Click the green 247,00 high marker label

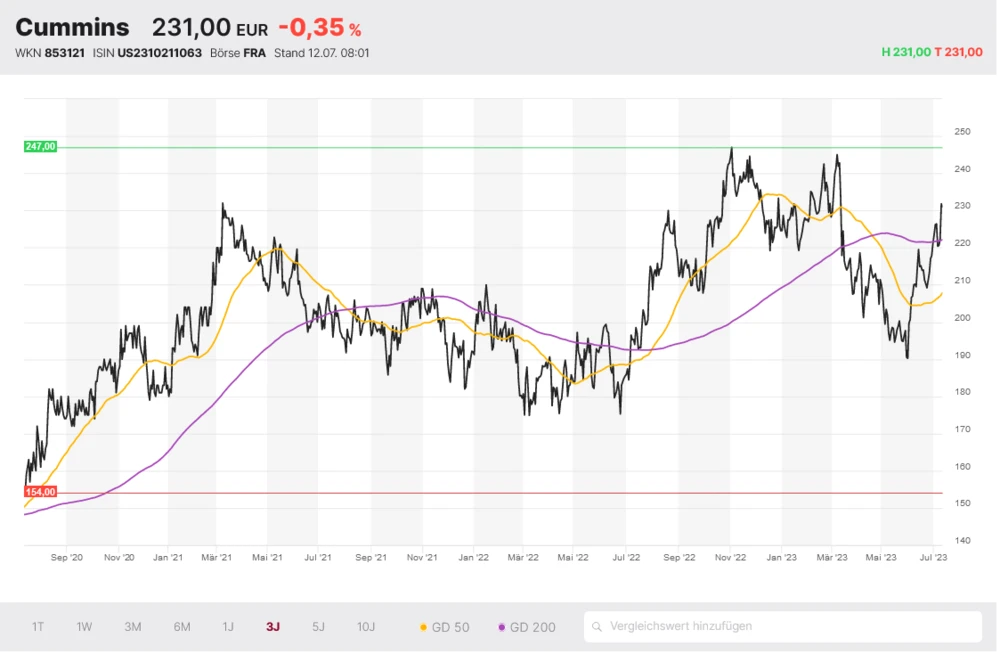click(40, 147)
